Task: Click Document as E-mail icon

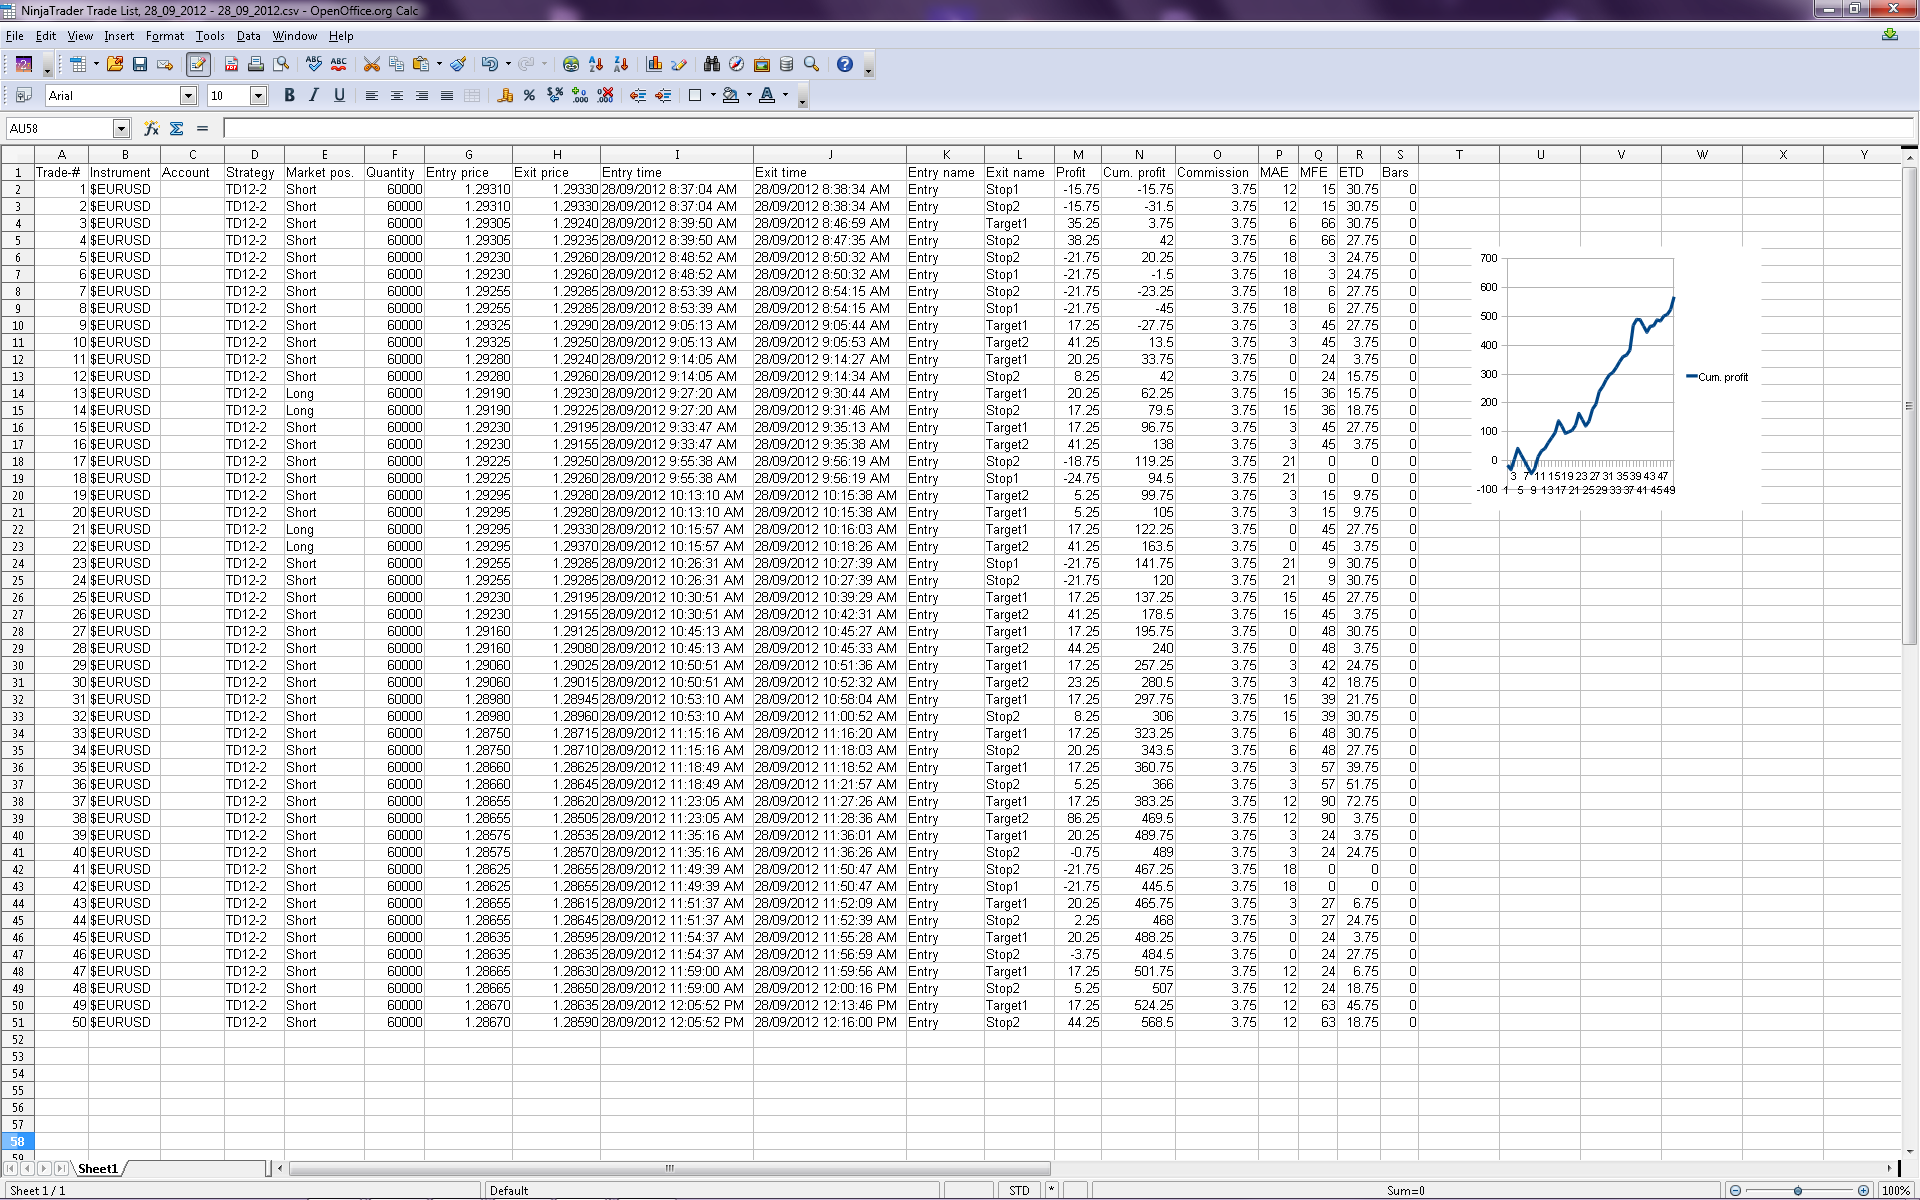Action: tap(166, 64)
